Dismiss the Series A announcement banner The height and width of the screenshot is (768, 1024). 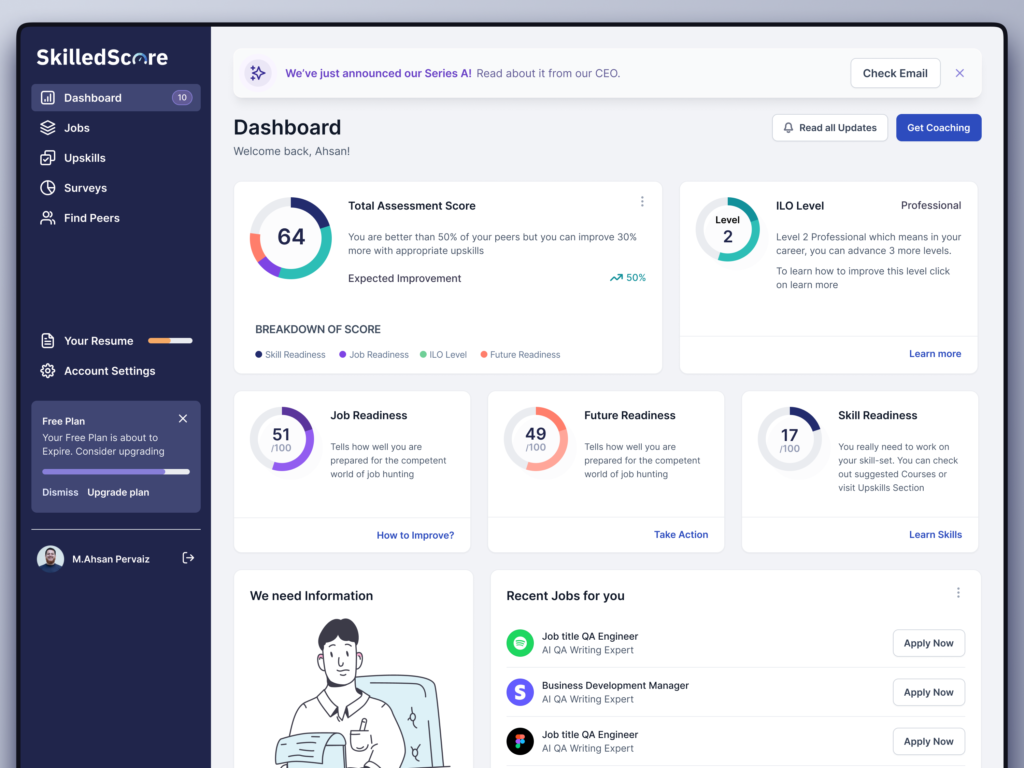[x=960, y=73]
